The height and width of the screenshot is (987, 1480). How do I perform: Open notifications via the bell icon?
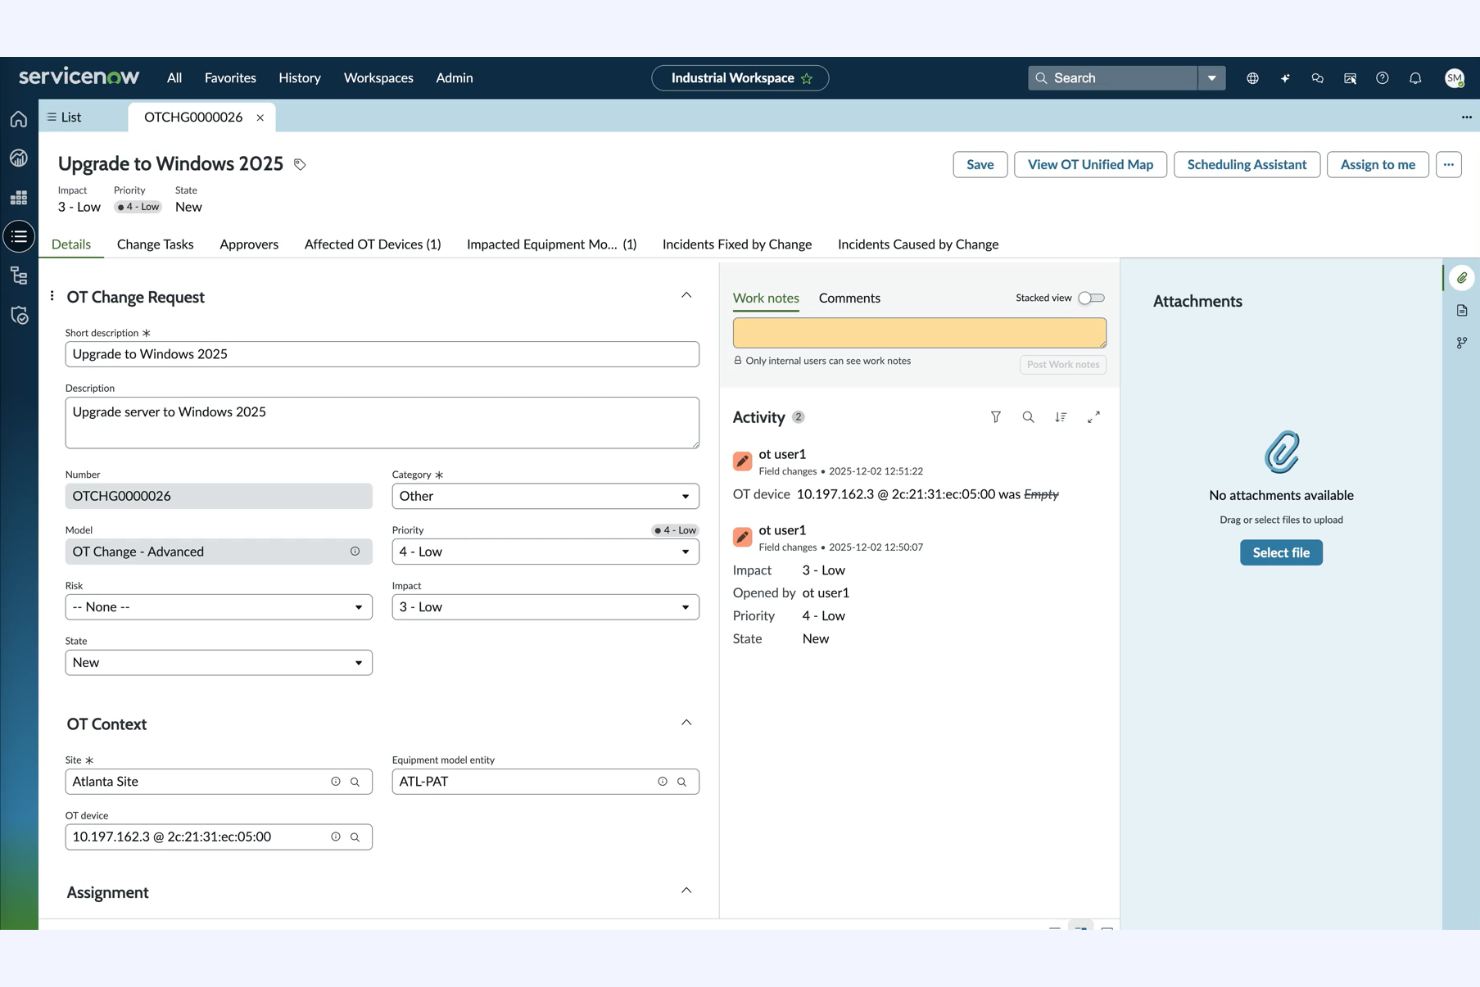tap(1415, 77)
